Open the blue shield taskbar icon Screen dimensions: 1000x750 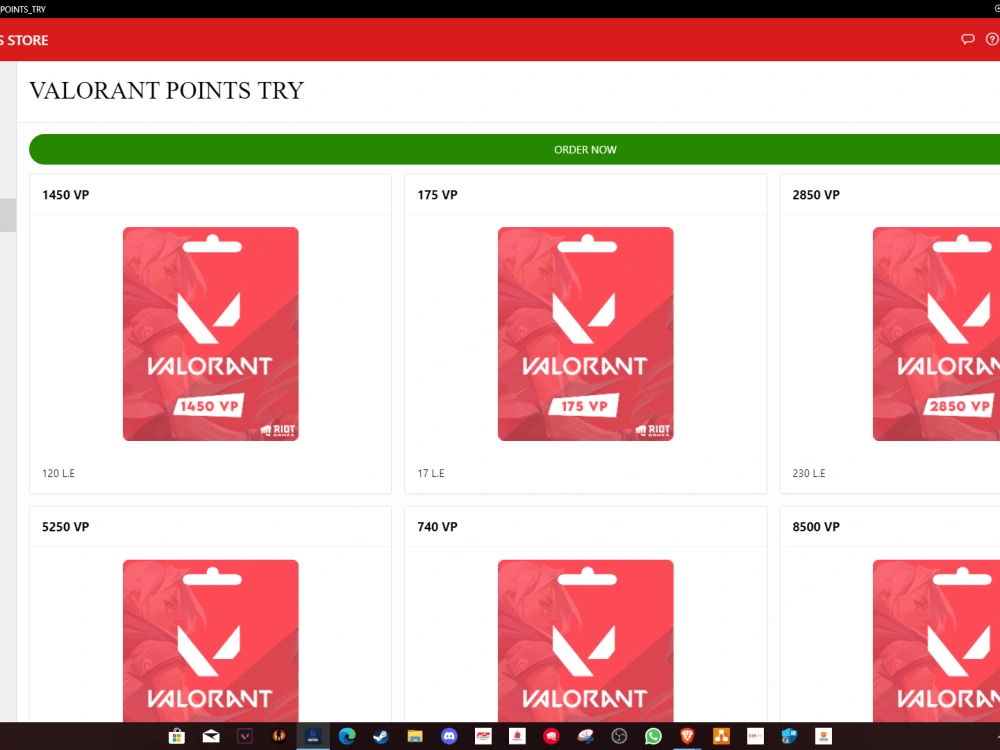point(790,737)
